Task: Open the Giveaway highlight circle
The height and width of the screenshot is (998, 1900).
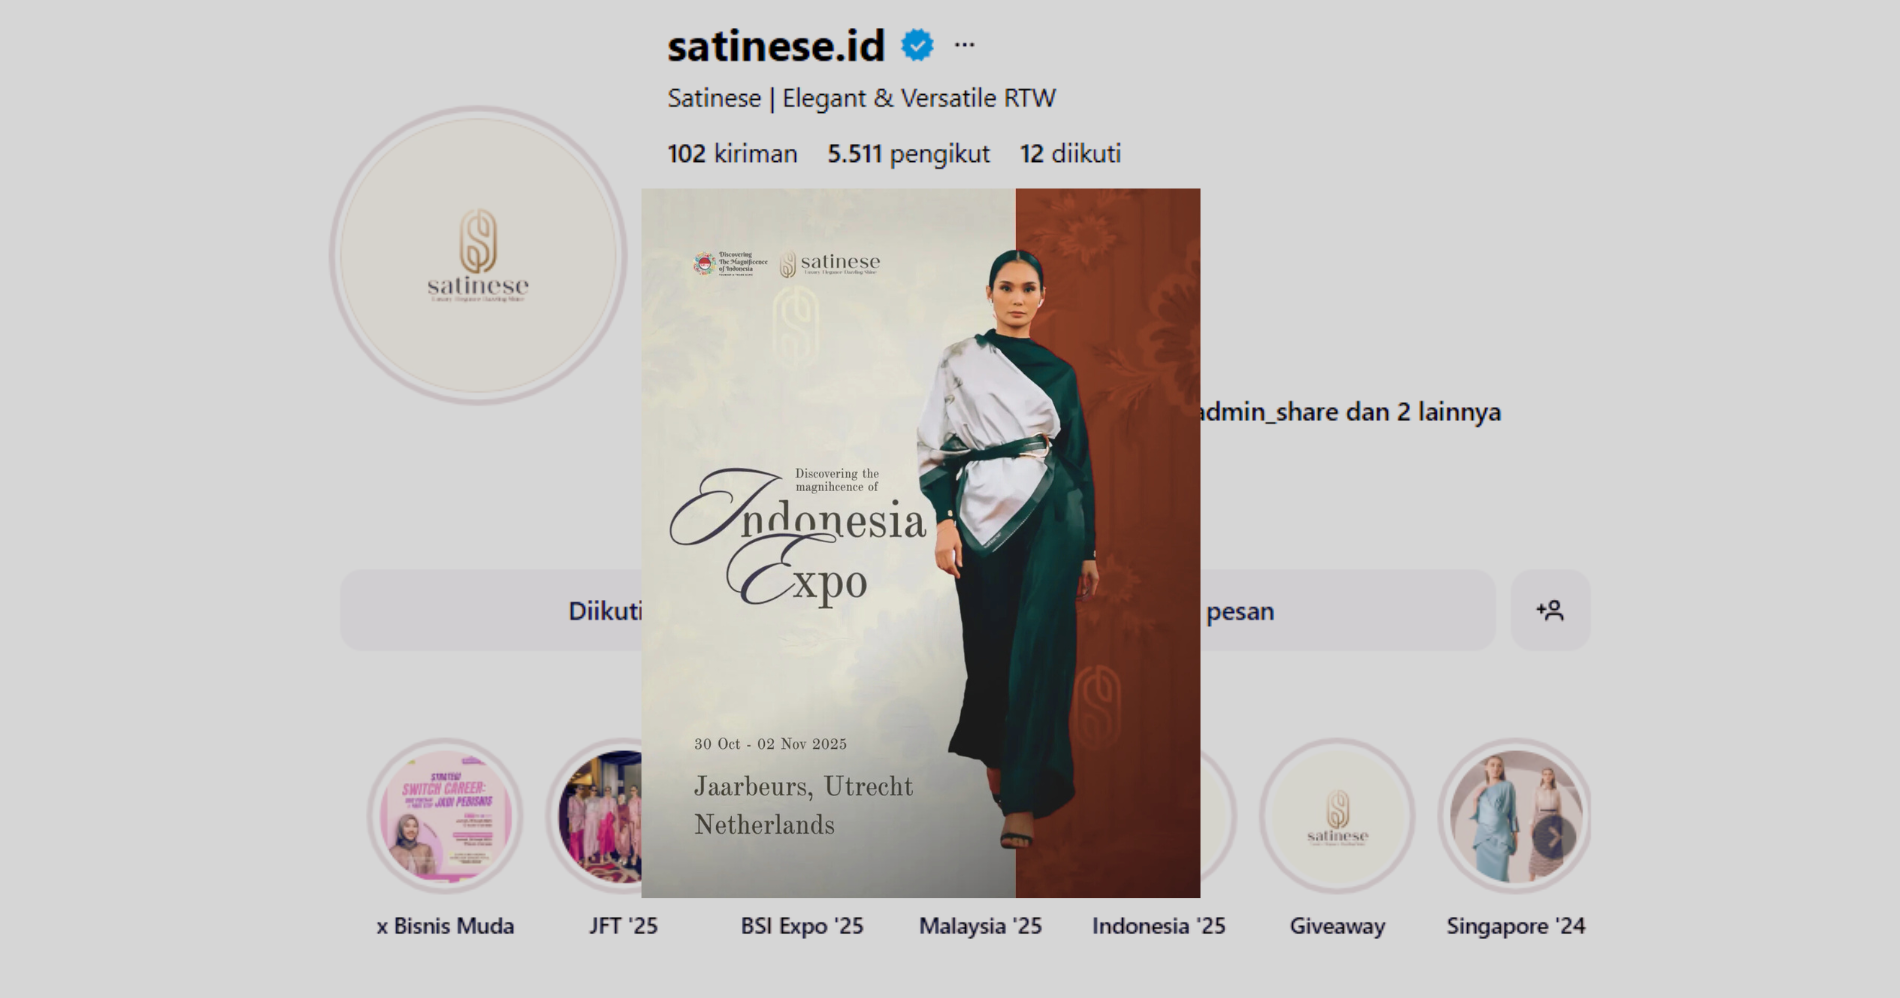Action: 1337,817
